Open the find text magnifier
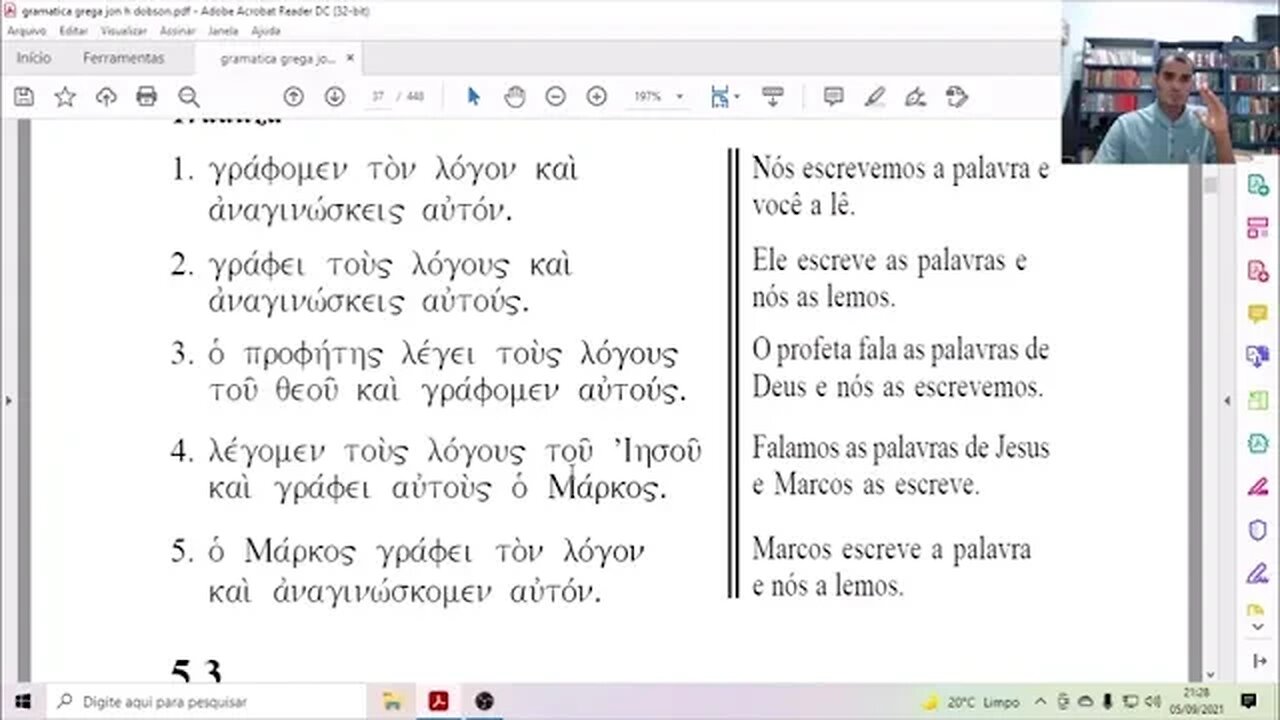Screen dimensions: 1280x720 pyautogui.click(x=188, y=97)
